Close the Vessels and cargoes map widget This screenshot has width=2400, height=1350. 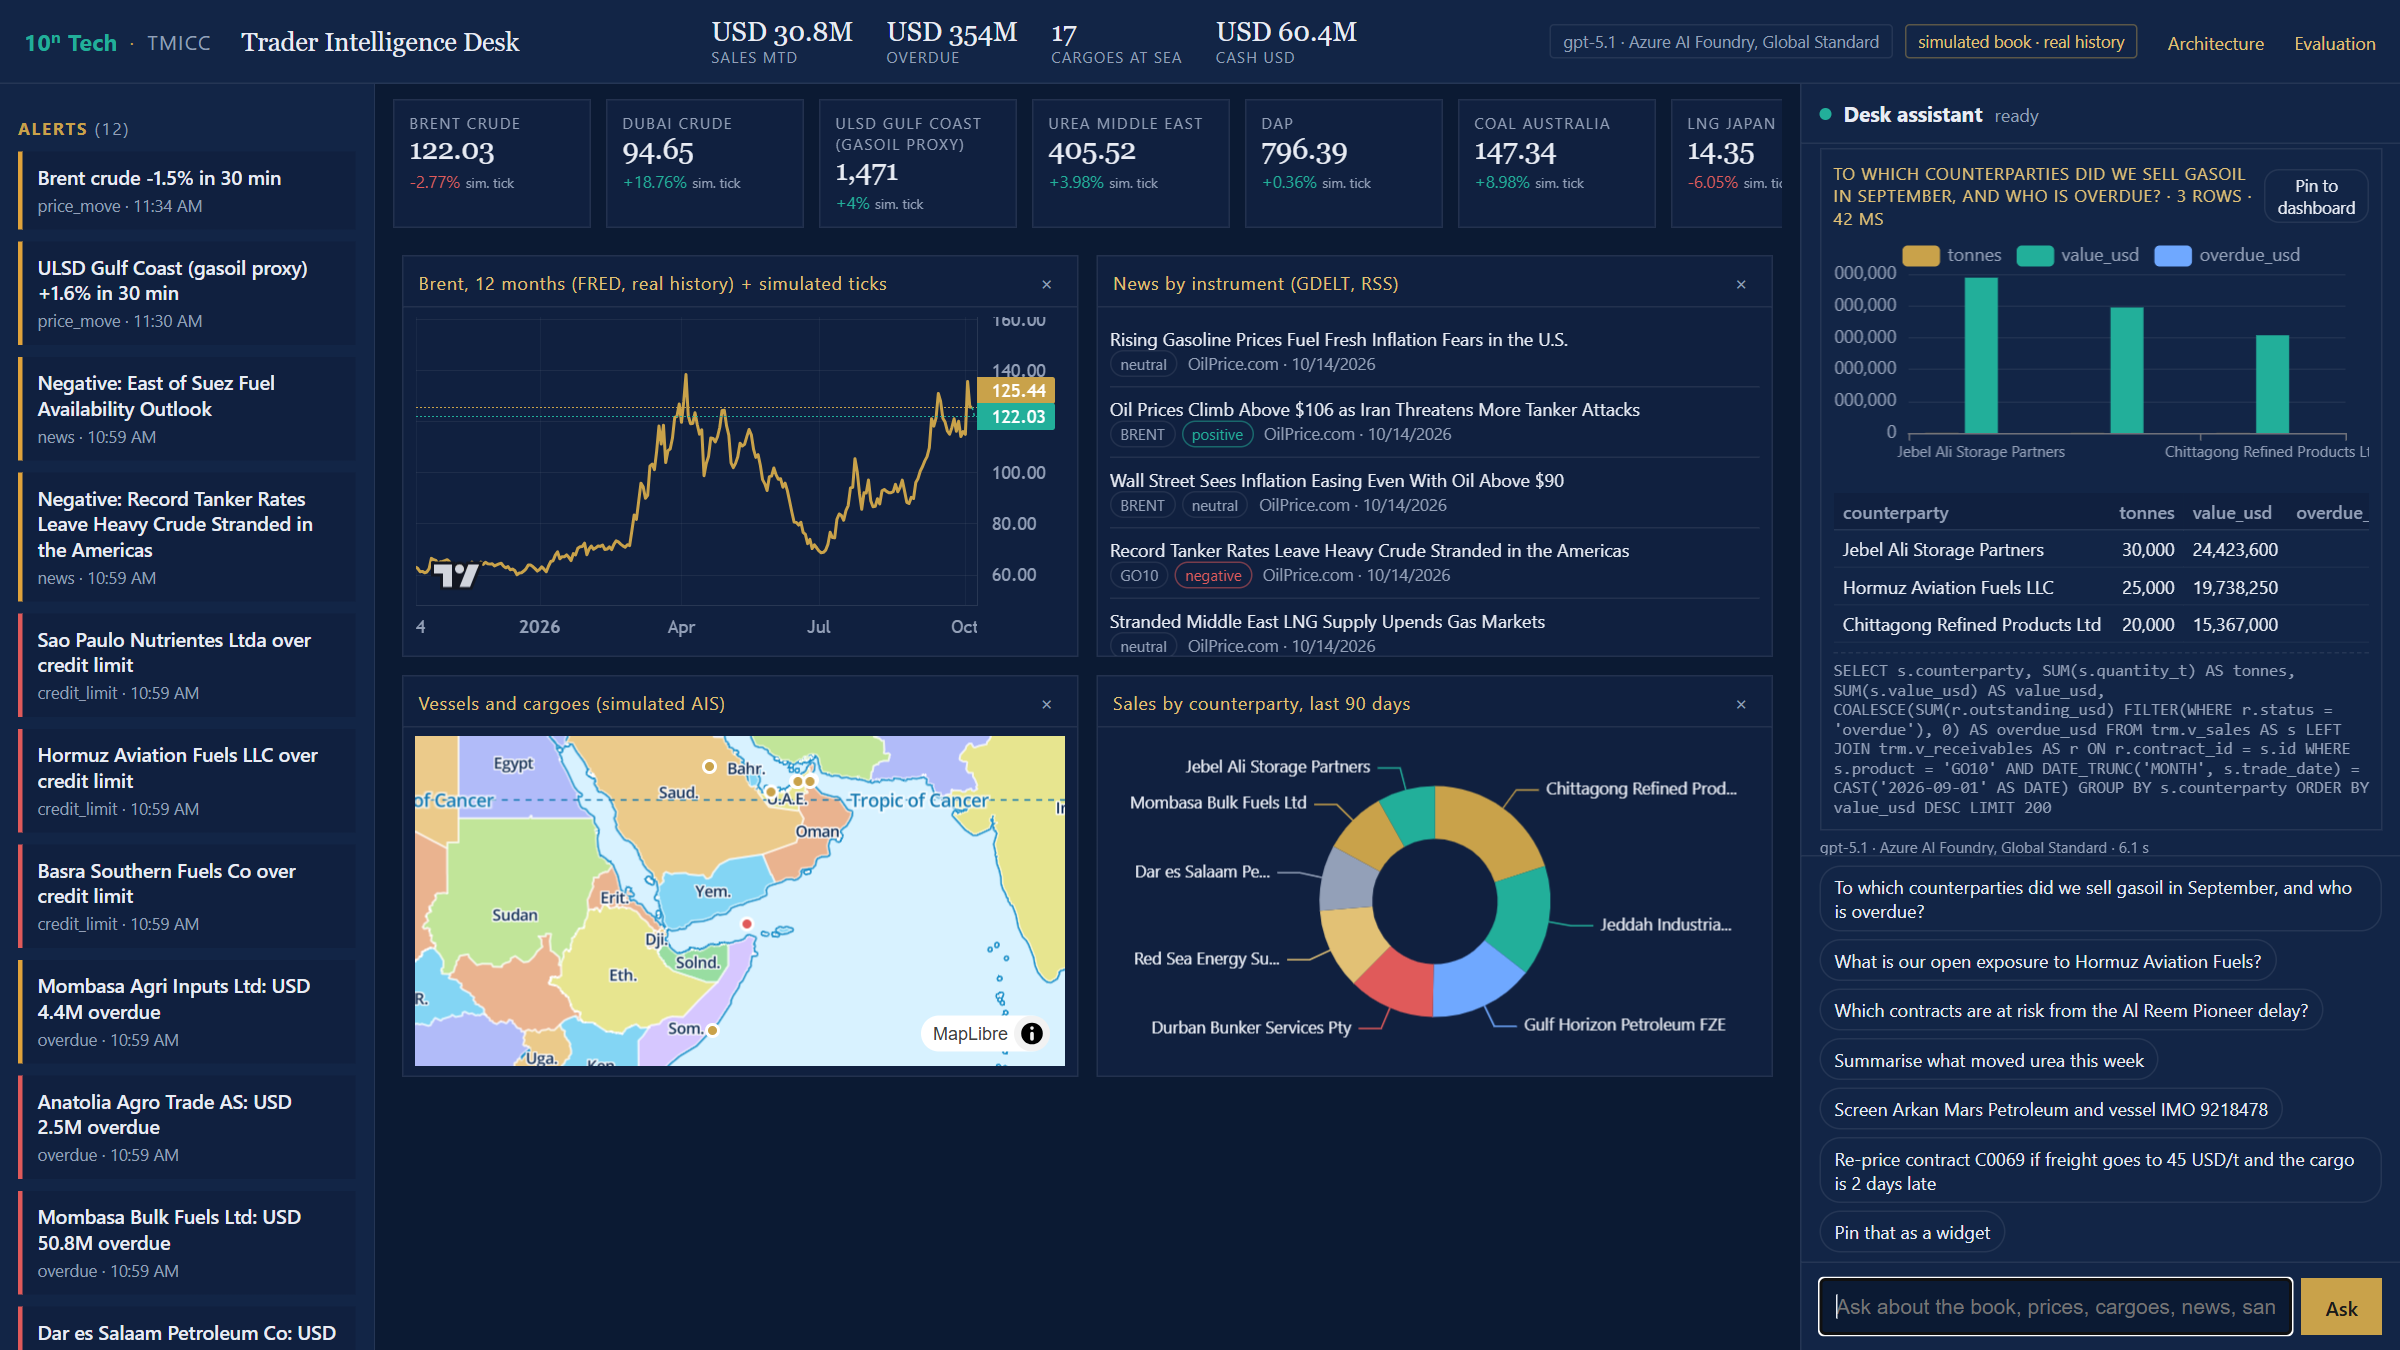(1046, 705)
